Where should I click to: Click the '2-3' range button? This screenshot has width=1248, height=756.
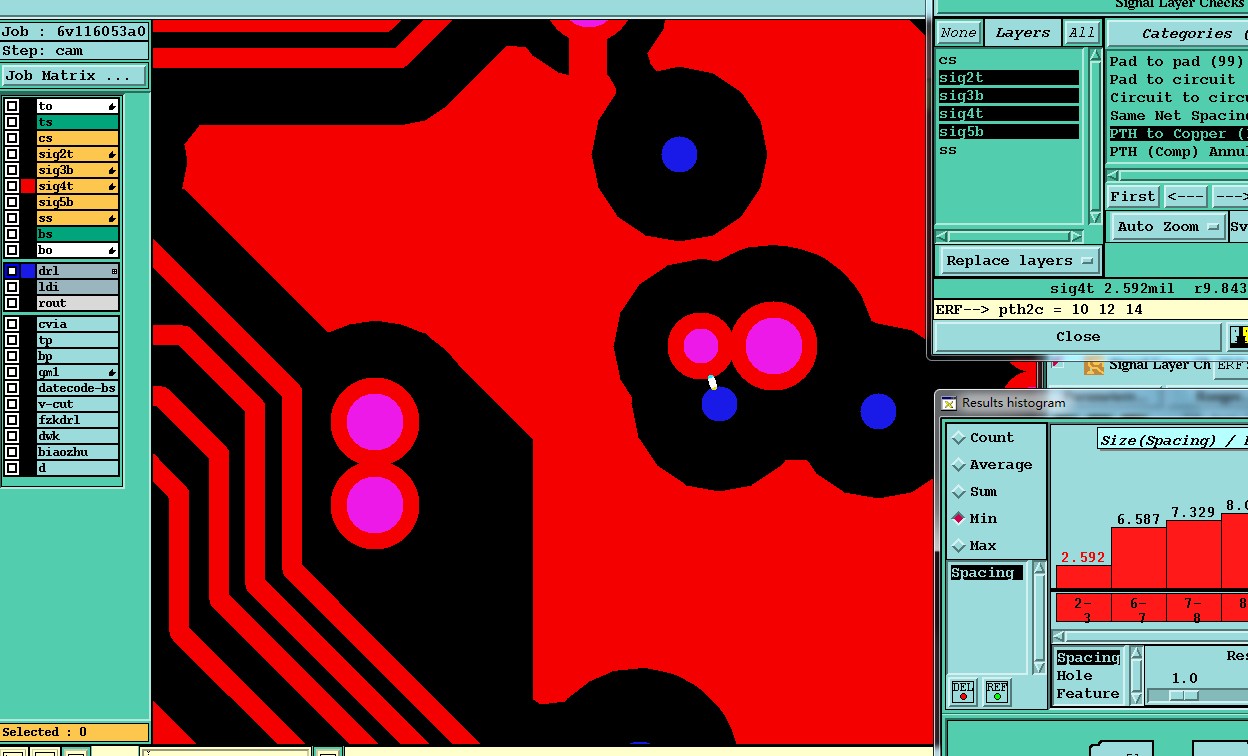pyautogui.click(x=1083, y=610)
